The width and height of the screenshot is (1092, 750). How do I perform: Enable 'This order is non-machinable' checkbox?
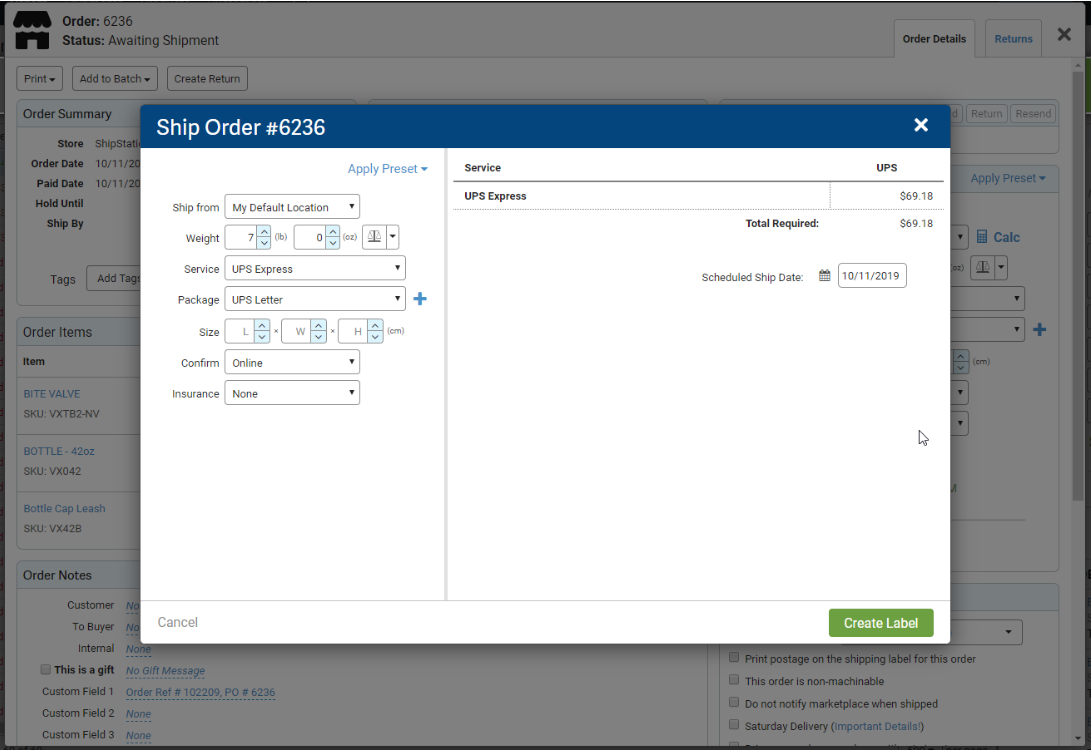(734, 680)
